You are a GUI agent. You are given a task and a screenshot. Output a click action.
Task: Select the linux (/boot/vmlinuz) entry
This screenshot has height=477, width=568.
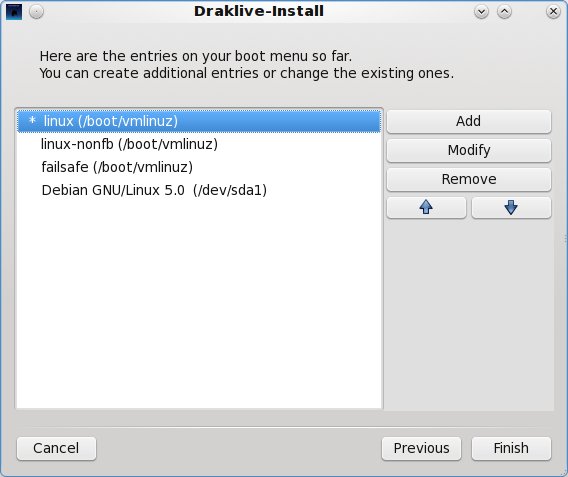(199, 121)
